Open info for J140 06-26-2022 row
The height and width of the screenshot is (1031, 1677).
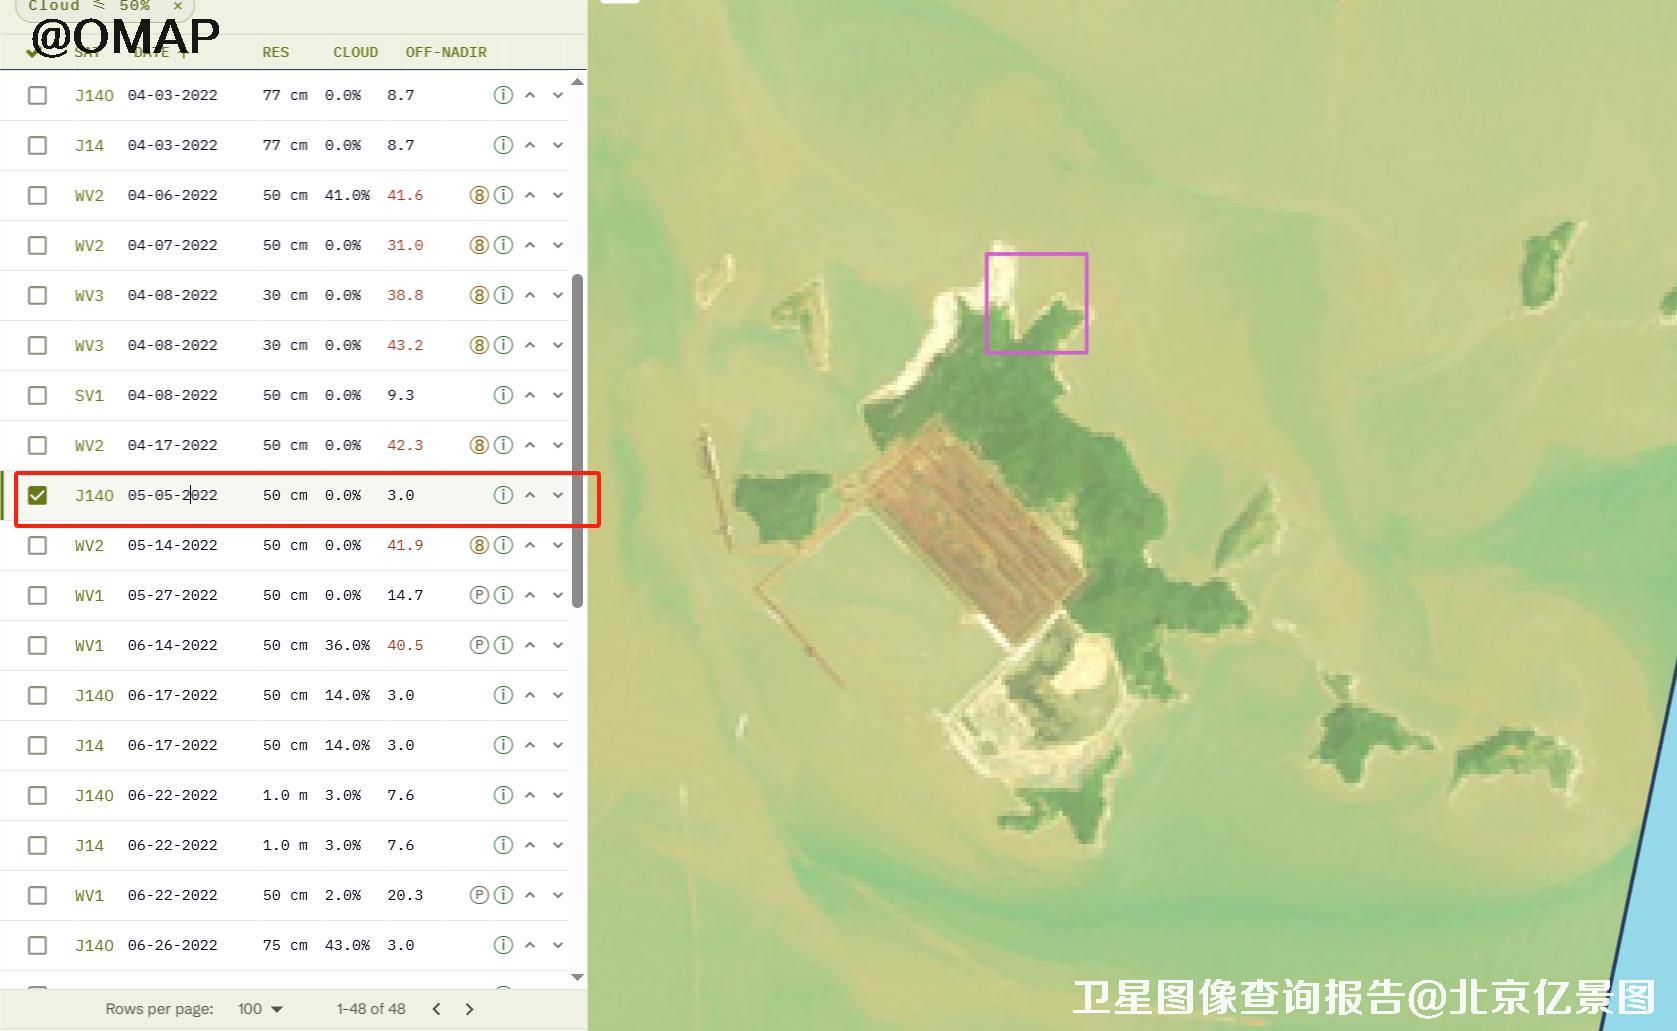pos(503,945)
